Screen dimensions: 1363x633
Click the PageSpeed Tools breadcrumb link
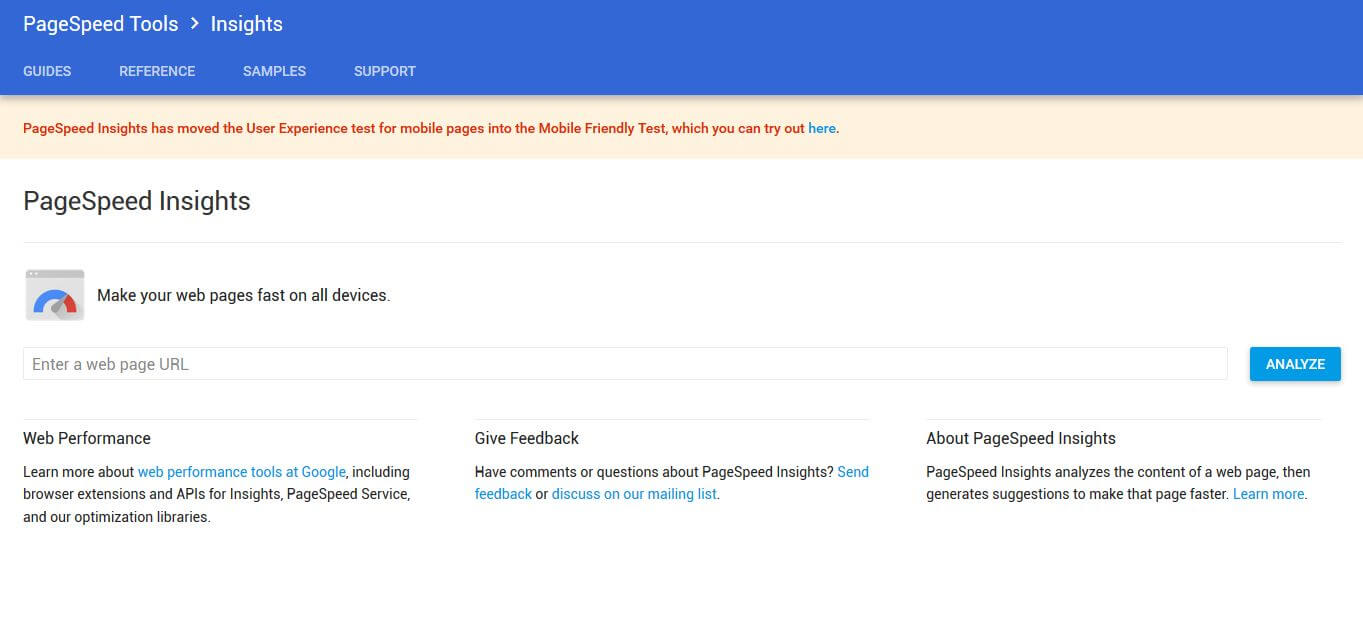(x=100, y=24)
